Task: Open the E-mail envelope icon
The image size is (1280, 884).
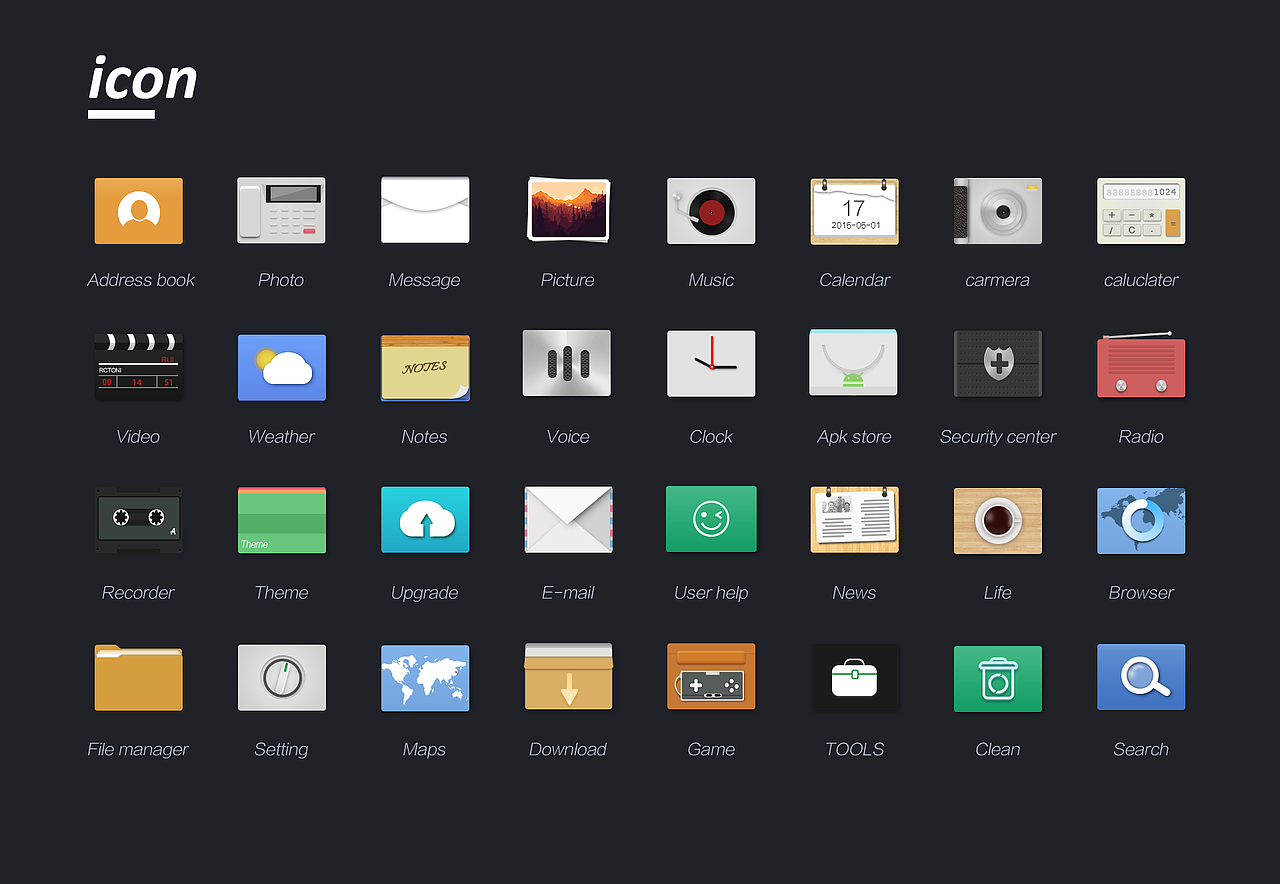Action: pyautogui.click(x=568, y=520)
